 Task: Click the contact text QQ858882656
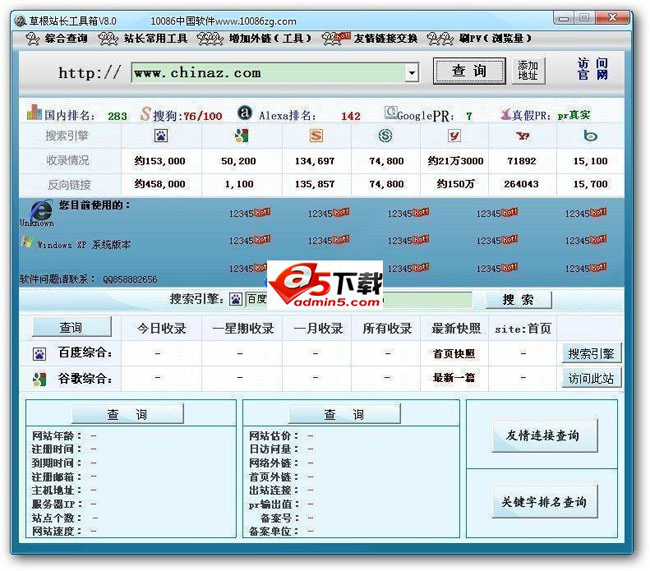pyautogui.click(x=130, y=279)
